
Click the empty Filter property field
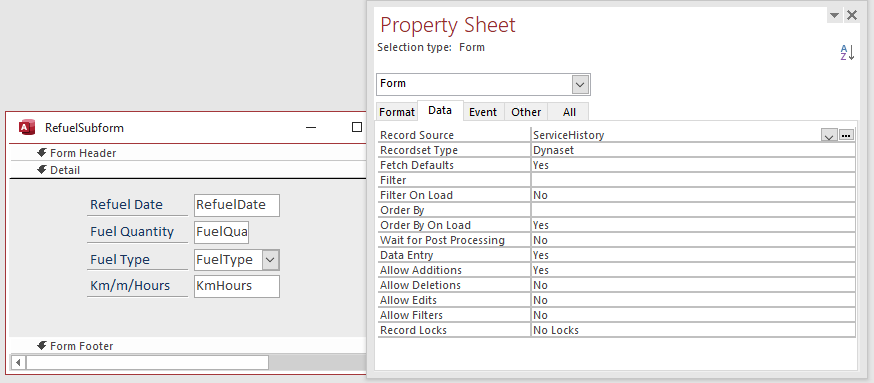pyautogui.click(x=693, y=181)
